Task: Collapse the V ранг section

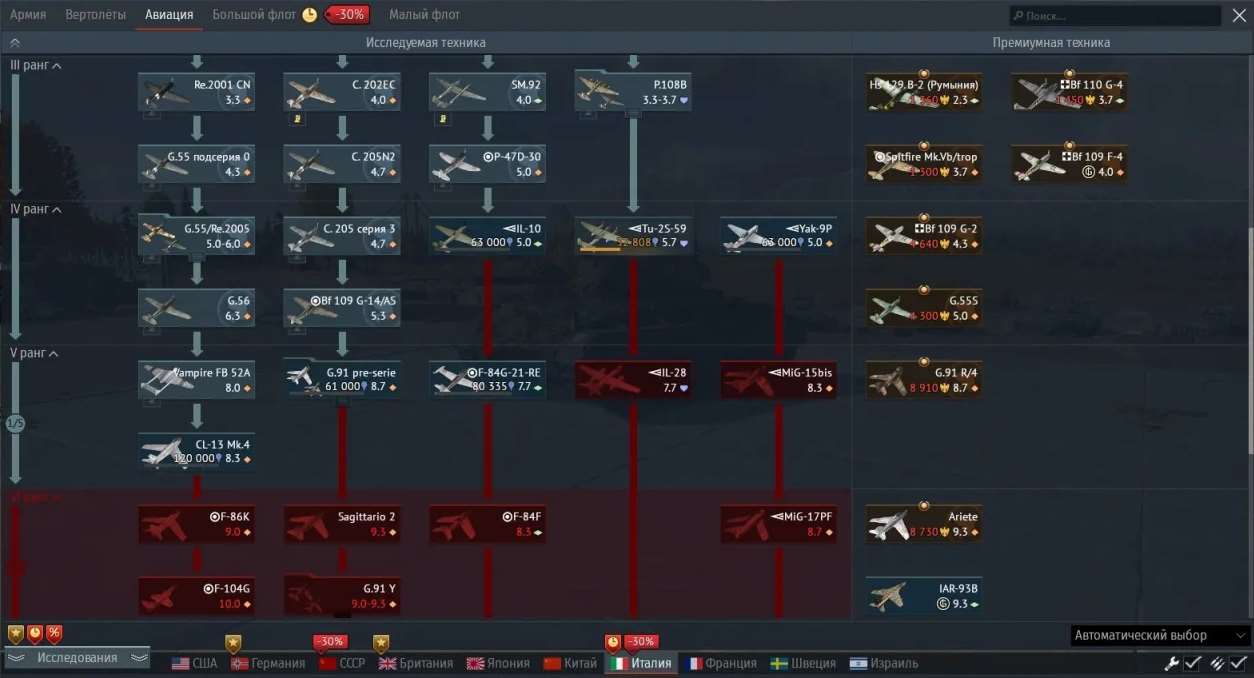Action: pos(34,353)
